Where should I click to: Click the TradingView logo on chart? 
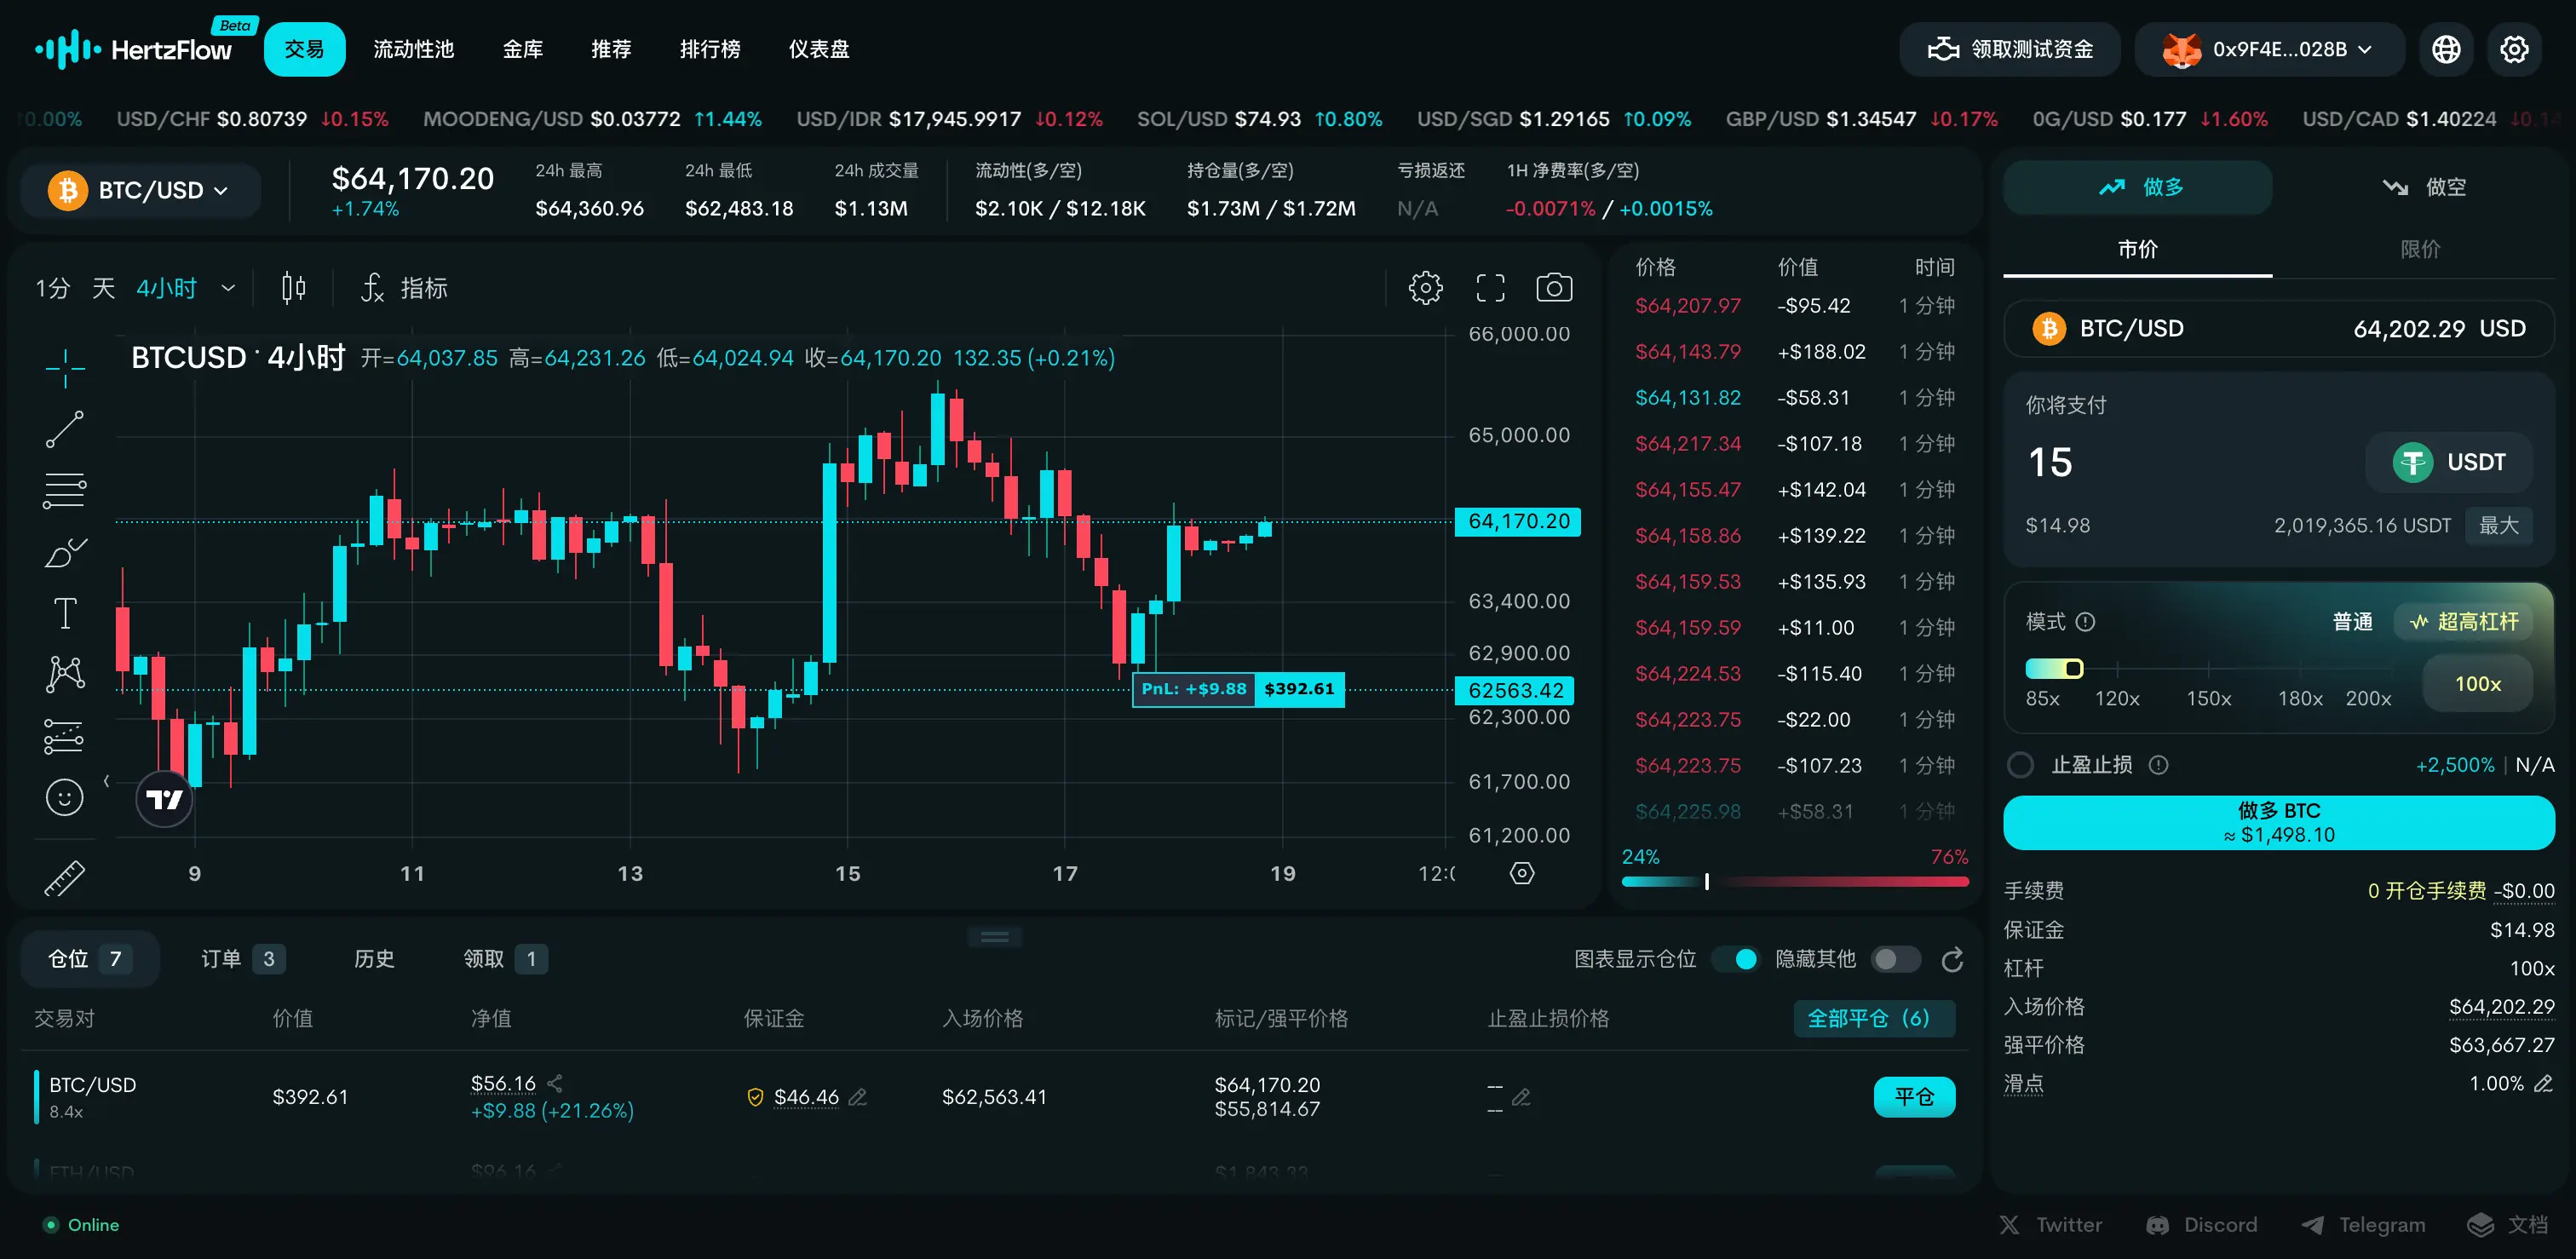(164, 799)
